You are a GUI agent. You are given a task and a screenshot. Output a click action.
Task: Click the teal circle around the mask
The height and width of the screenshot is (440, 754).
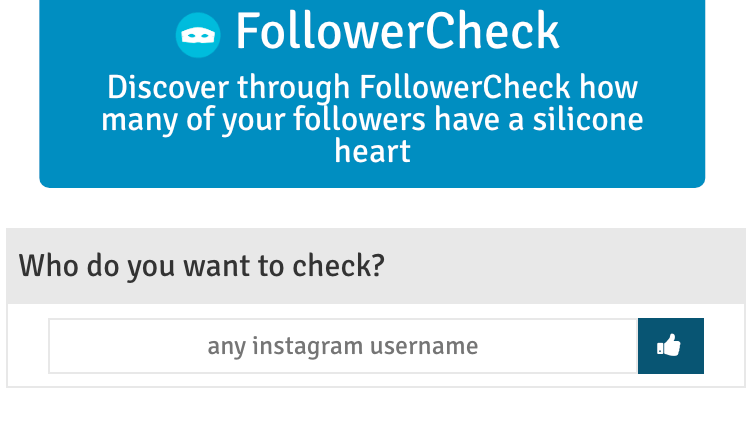click(x=198, y=35)
